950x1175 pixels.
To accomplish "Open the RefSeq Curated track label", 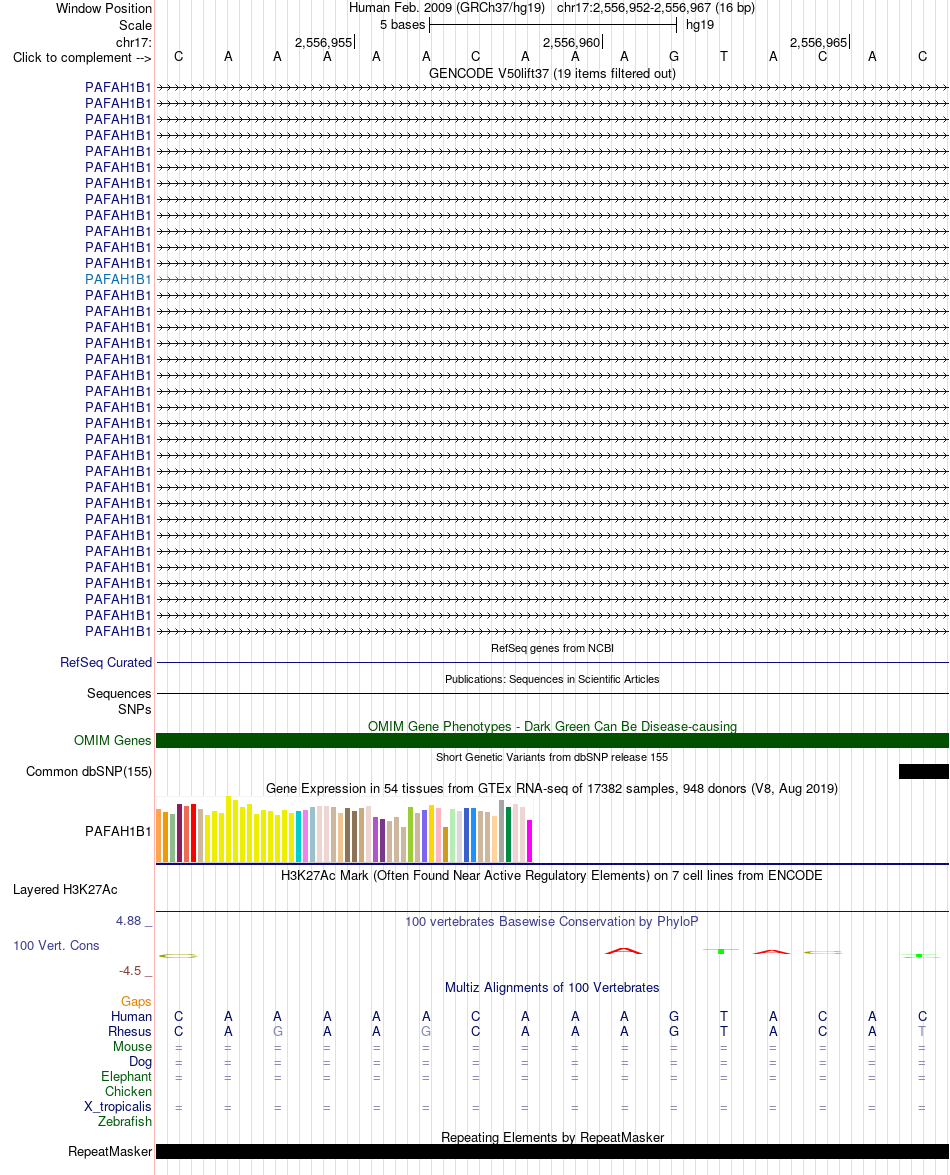I will click(106, 662).
